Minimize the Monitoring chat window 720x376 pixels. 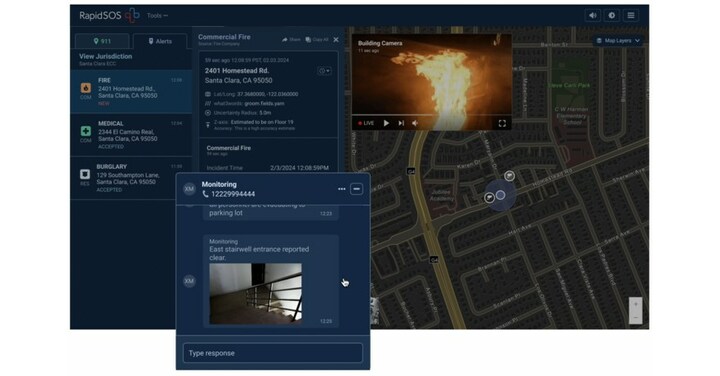pos(356,189)
